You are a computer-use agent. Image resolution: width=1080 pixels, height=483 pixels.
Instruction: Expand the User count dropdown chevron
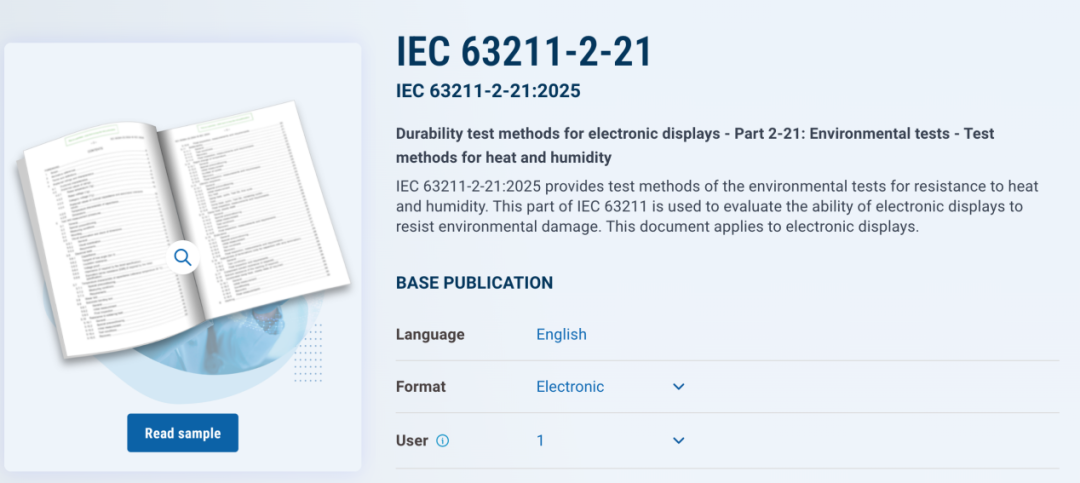(x=678, y=440)
